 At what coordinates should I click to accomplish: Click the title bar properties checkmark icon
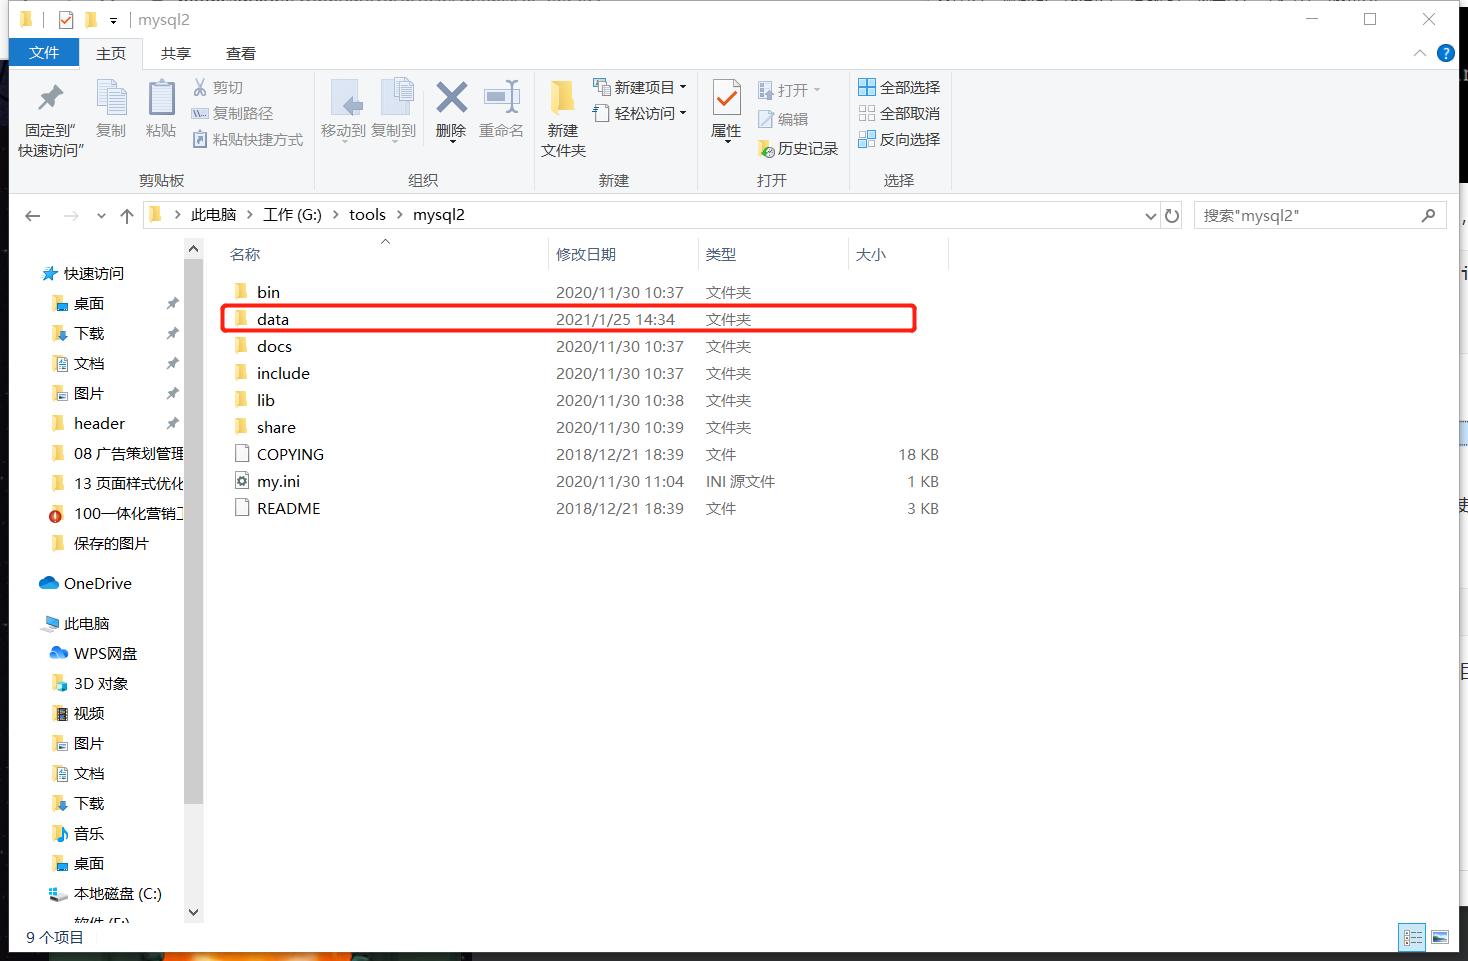[66, 20]
